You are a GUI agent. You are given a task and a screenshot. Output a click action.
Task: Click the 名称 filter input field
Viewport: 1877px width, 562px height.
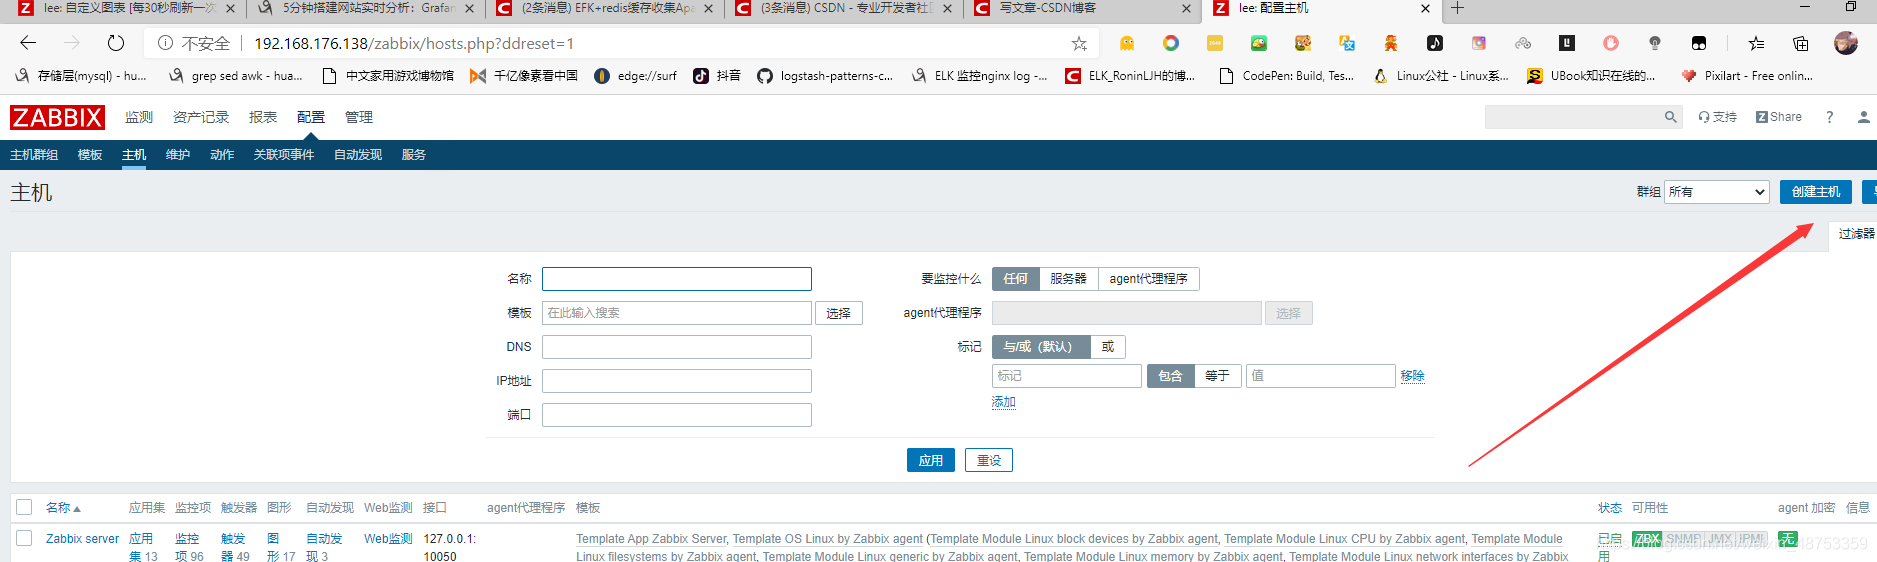coord(677,279)
